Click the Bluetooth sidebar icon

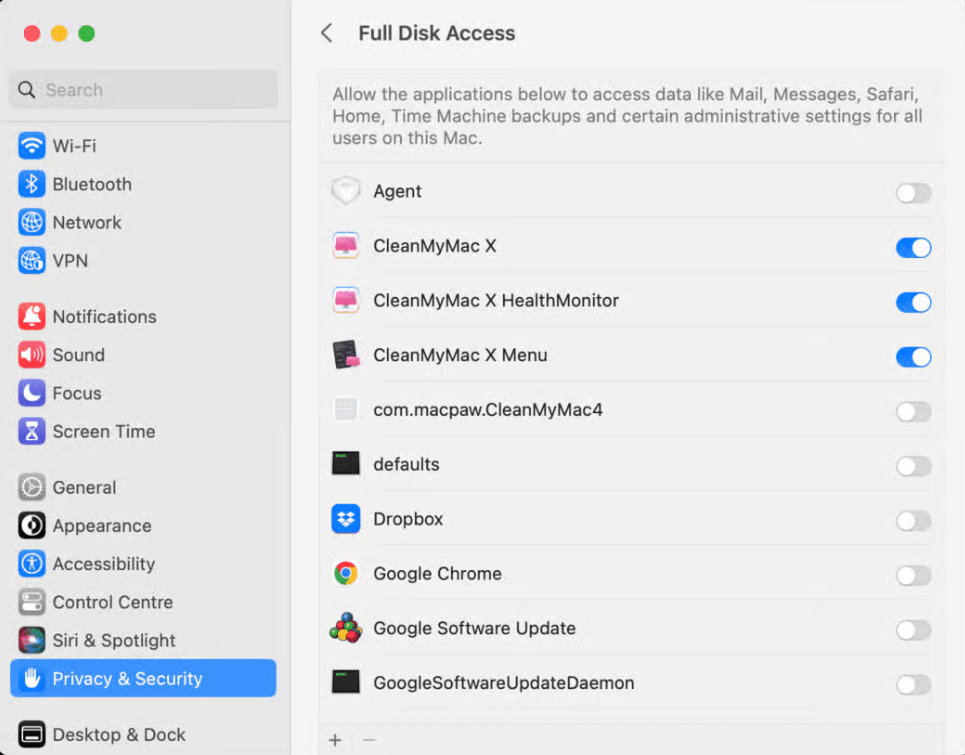click(32, 184)
